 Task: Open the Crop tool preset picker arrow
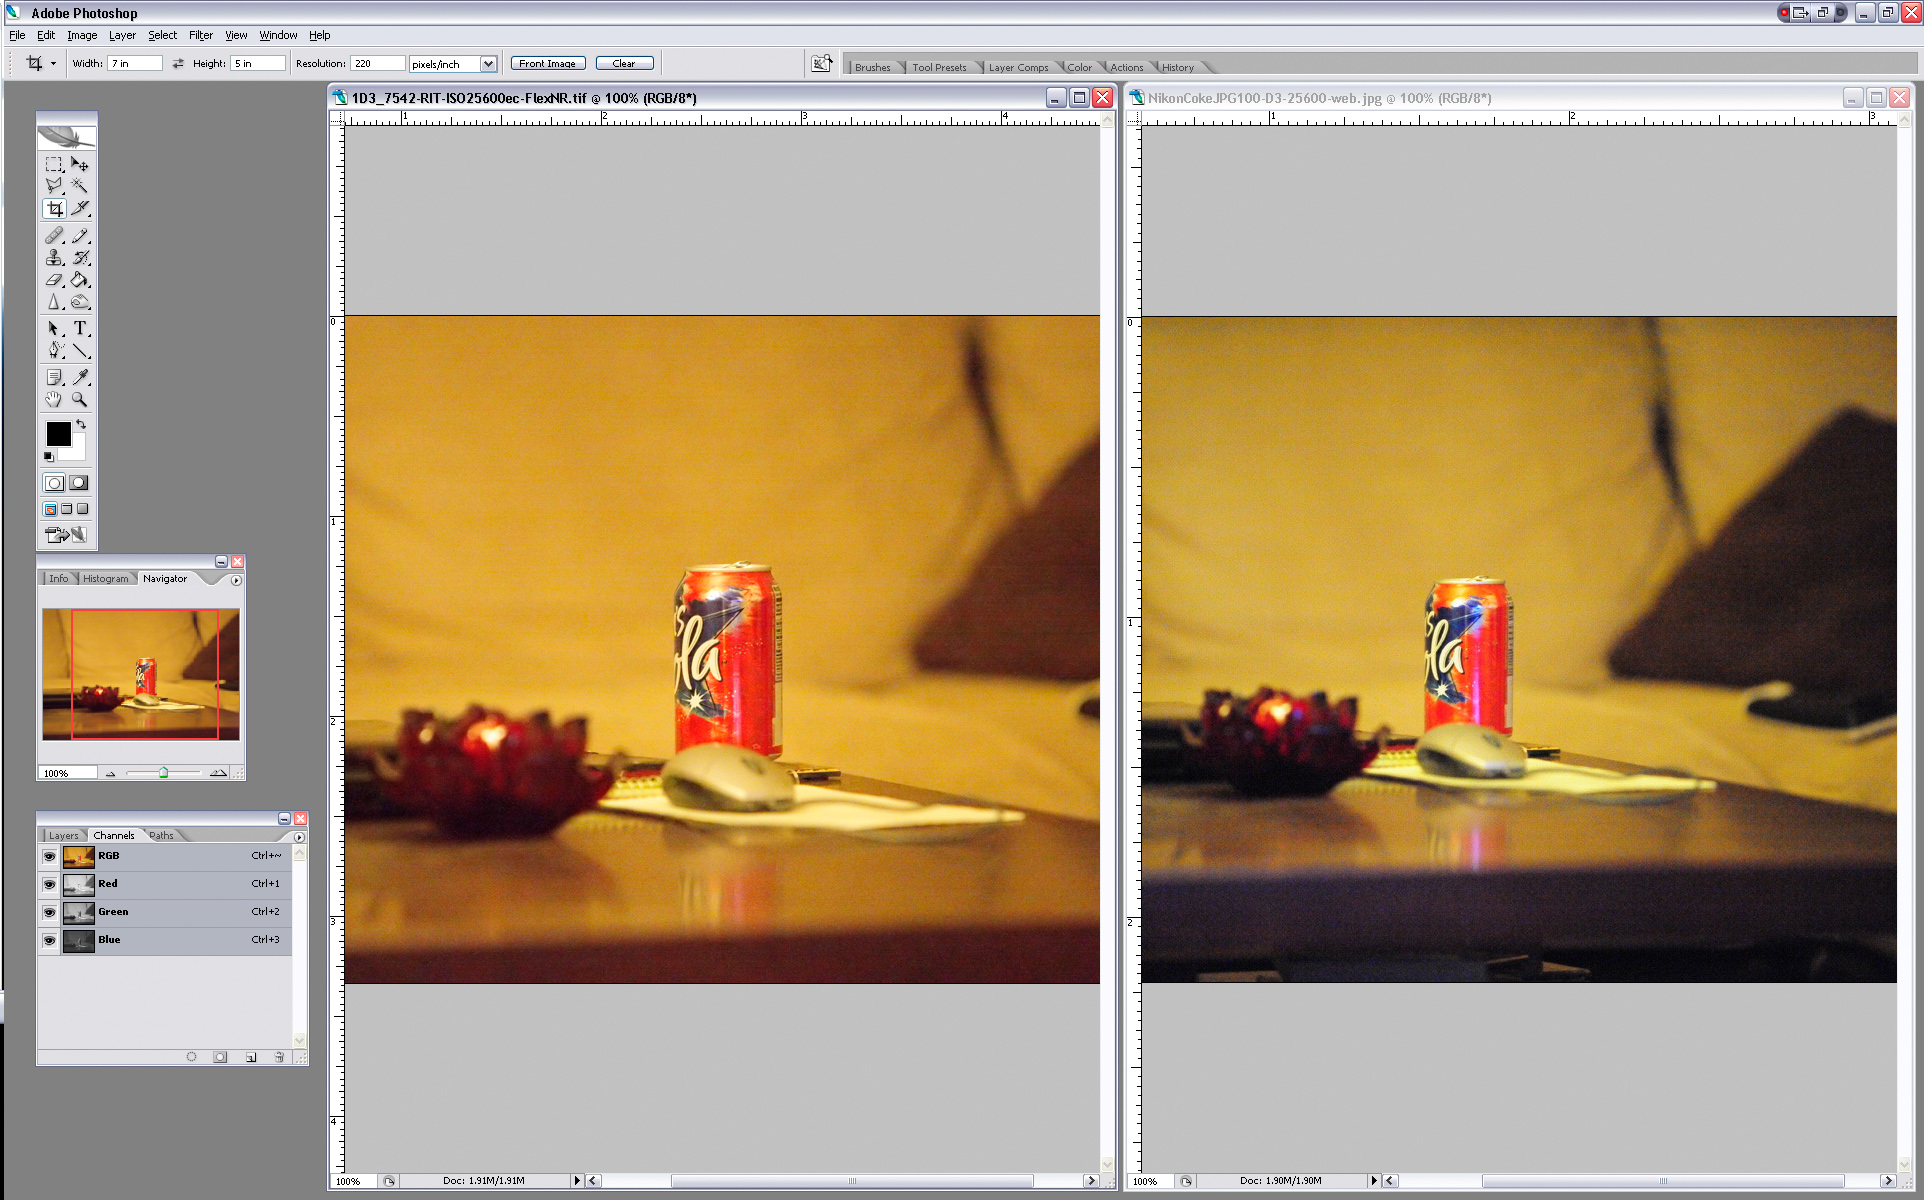pyautogui.click(x=53, y=63)
